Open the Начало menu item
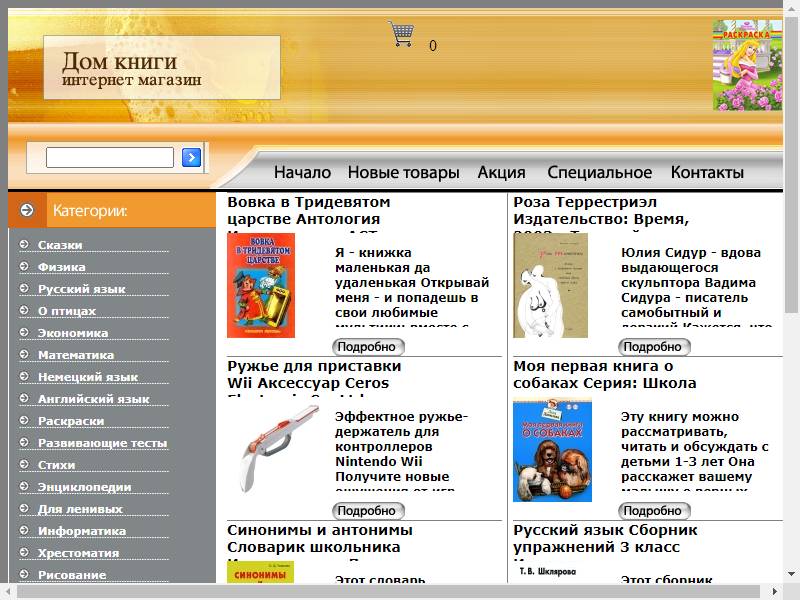Screen dimensions: 800x600 pyautogui.click(x=302, y=172)
